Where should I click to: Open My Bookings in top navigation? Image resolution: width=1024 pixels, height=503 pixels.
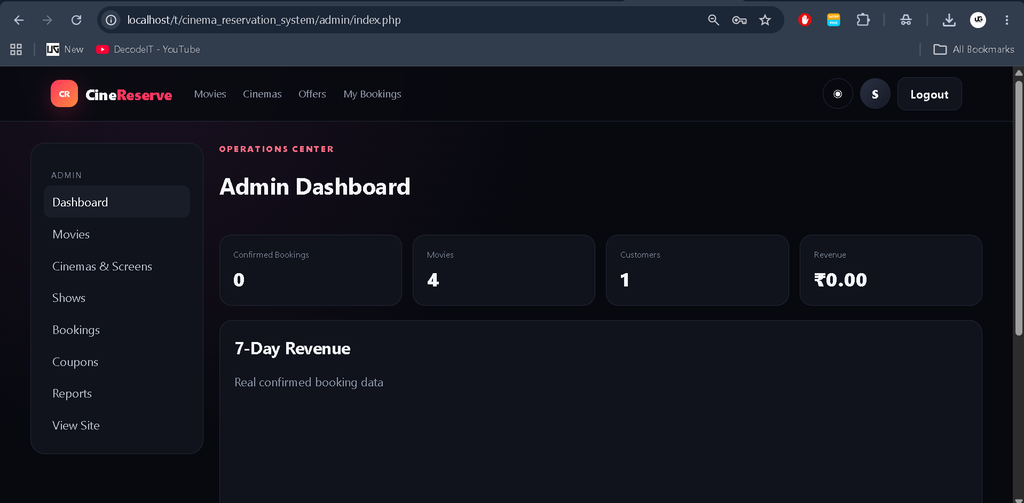click(x=372, y=94)
